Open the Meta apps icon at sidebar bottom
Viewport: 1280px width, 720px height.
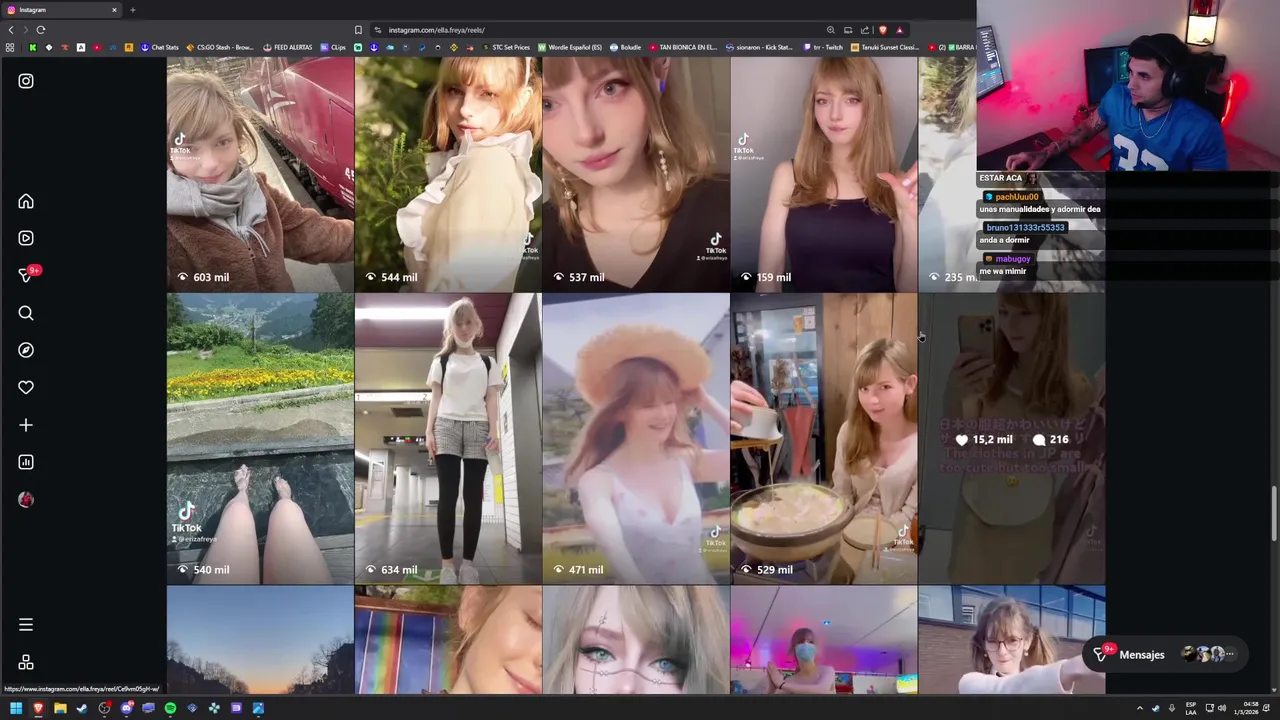click(26, 662)
